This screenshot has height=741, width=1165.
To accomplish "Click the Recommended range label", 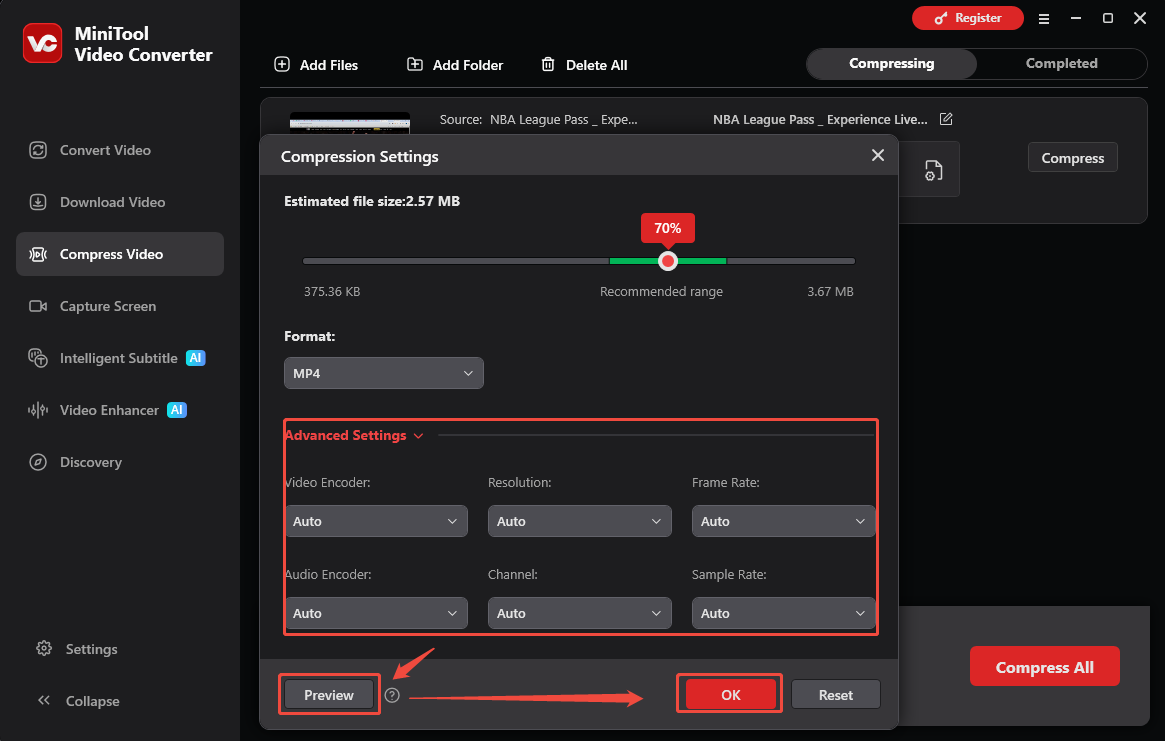I will coord(661,291).
